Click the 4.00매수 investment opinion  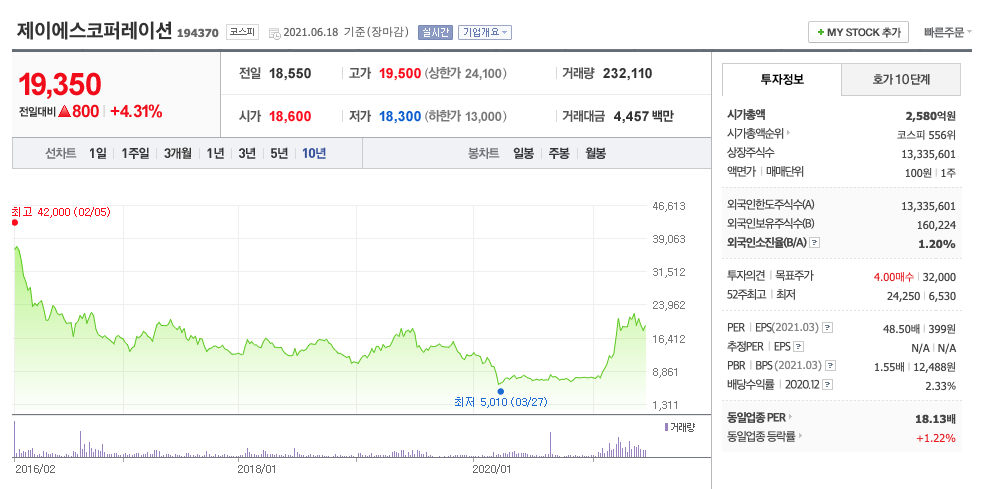pyautogui.click(x=895, y=277)
